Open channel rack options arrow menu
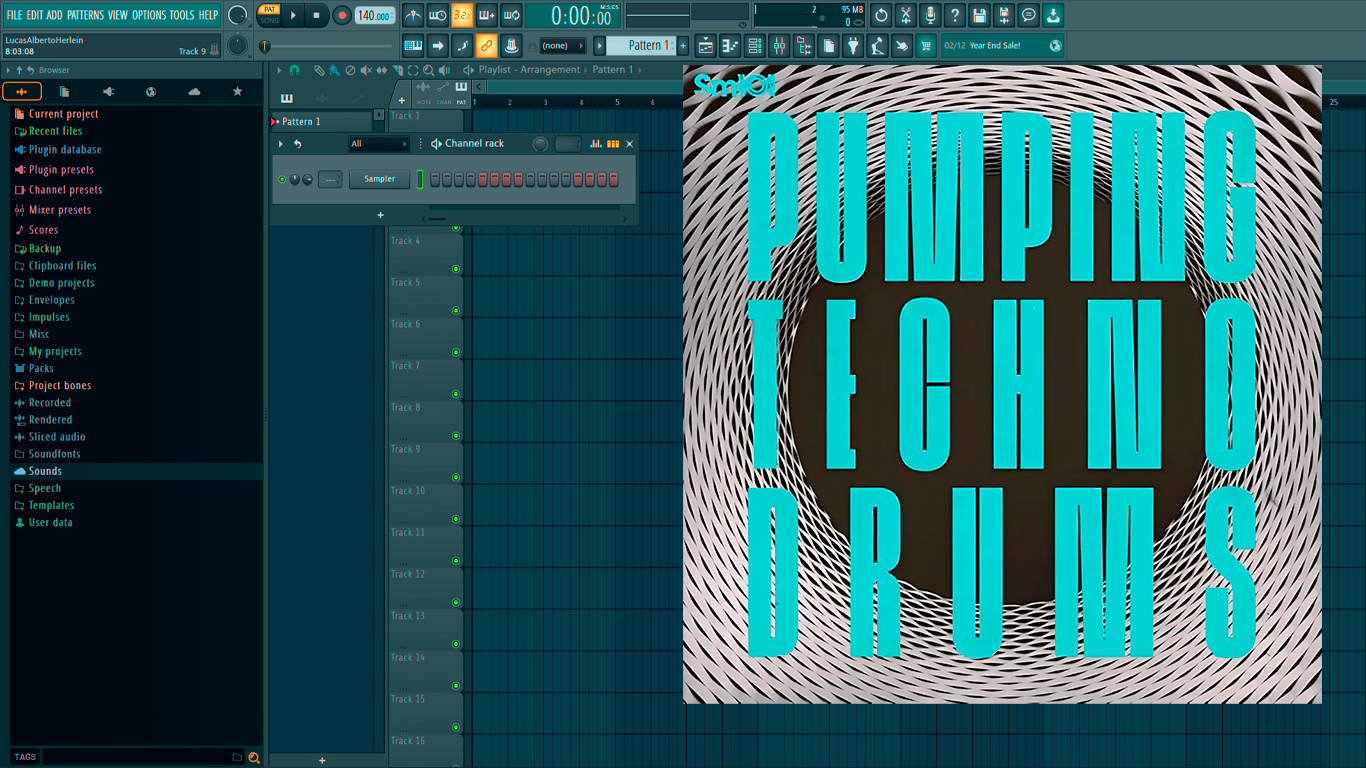Viewport: 1366px width, 768px height. [281, 144]
